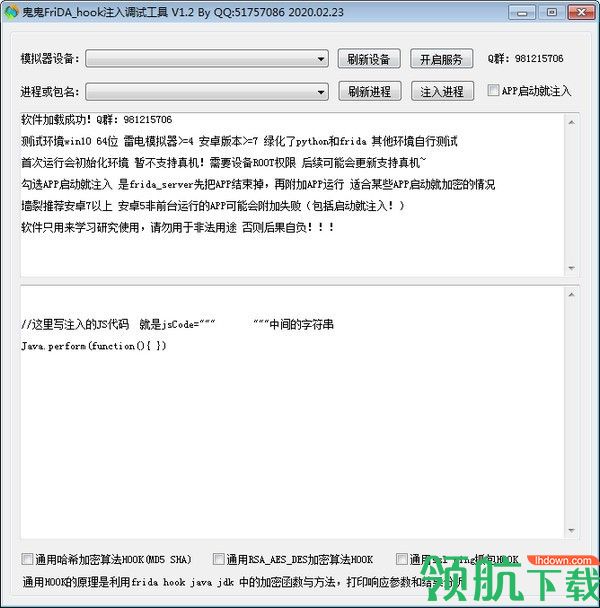Enable the APP启动就注入 checkbox
This screenshot has height=608, width=600.
point(493,90)
